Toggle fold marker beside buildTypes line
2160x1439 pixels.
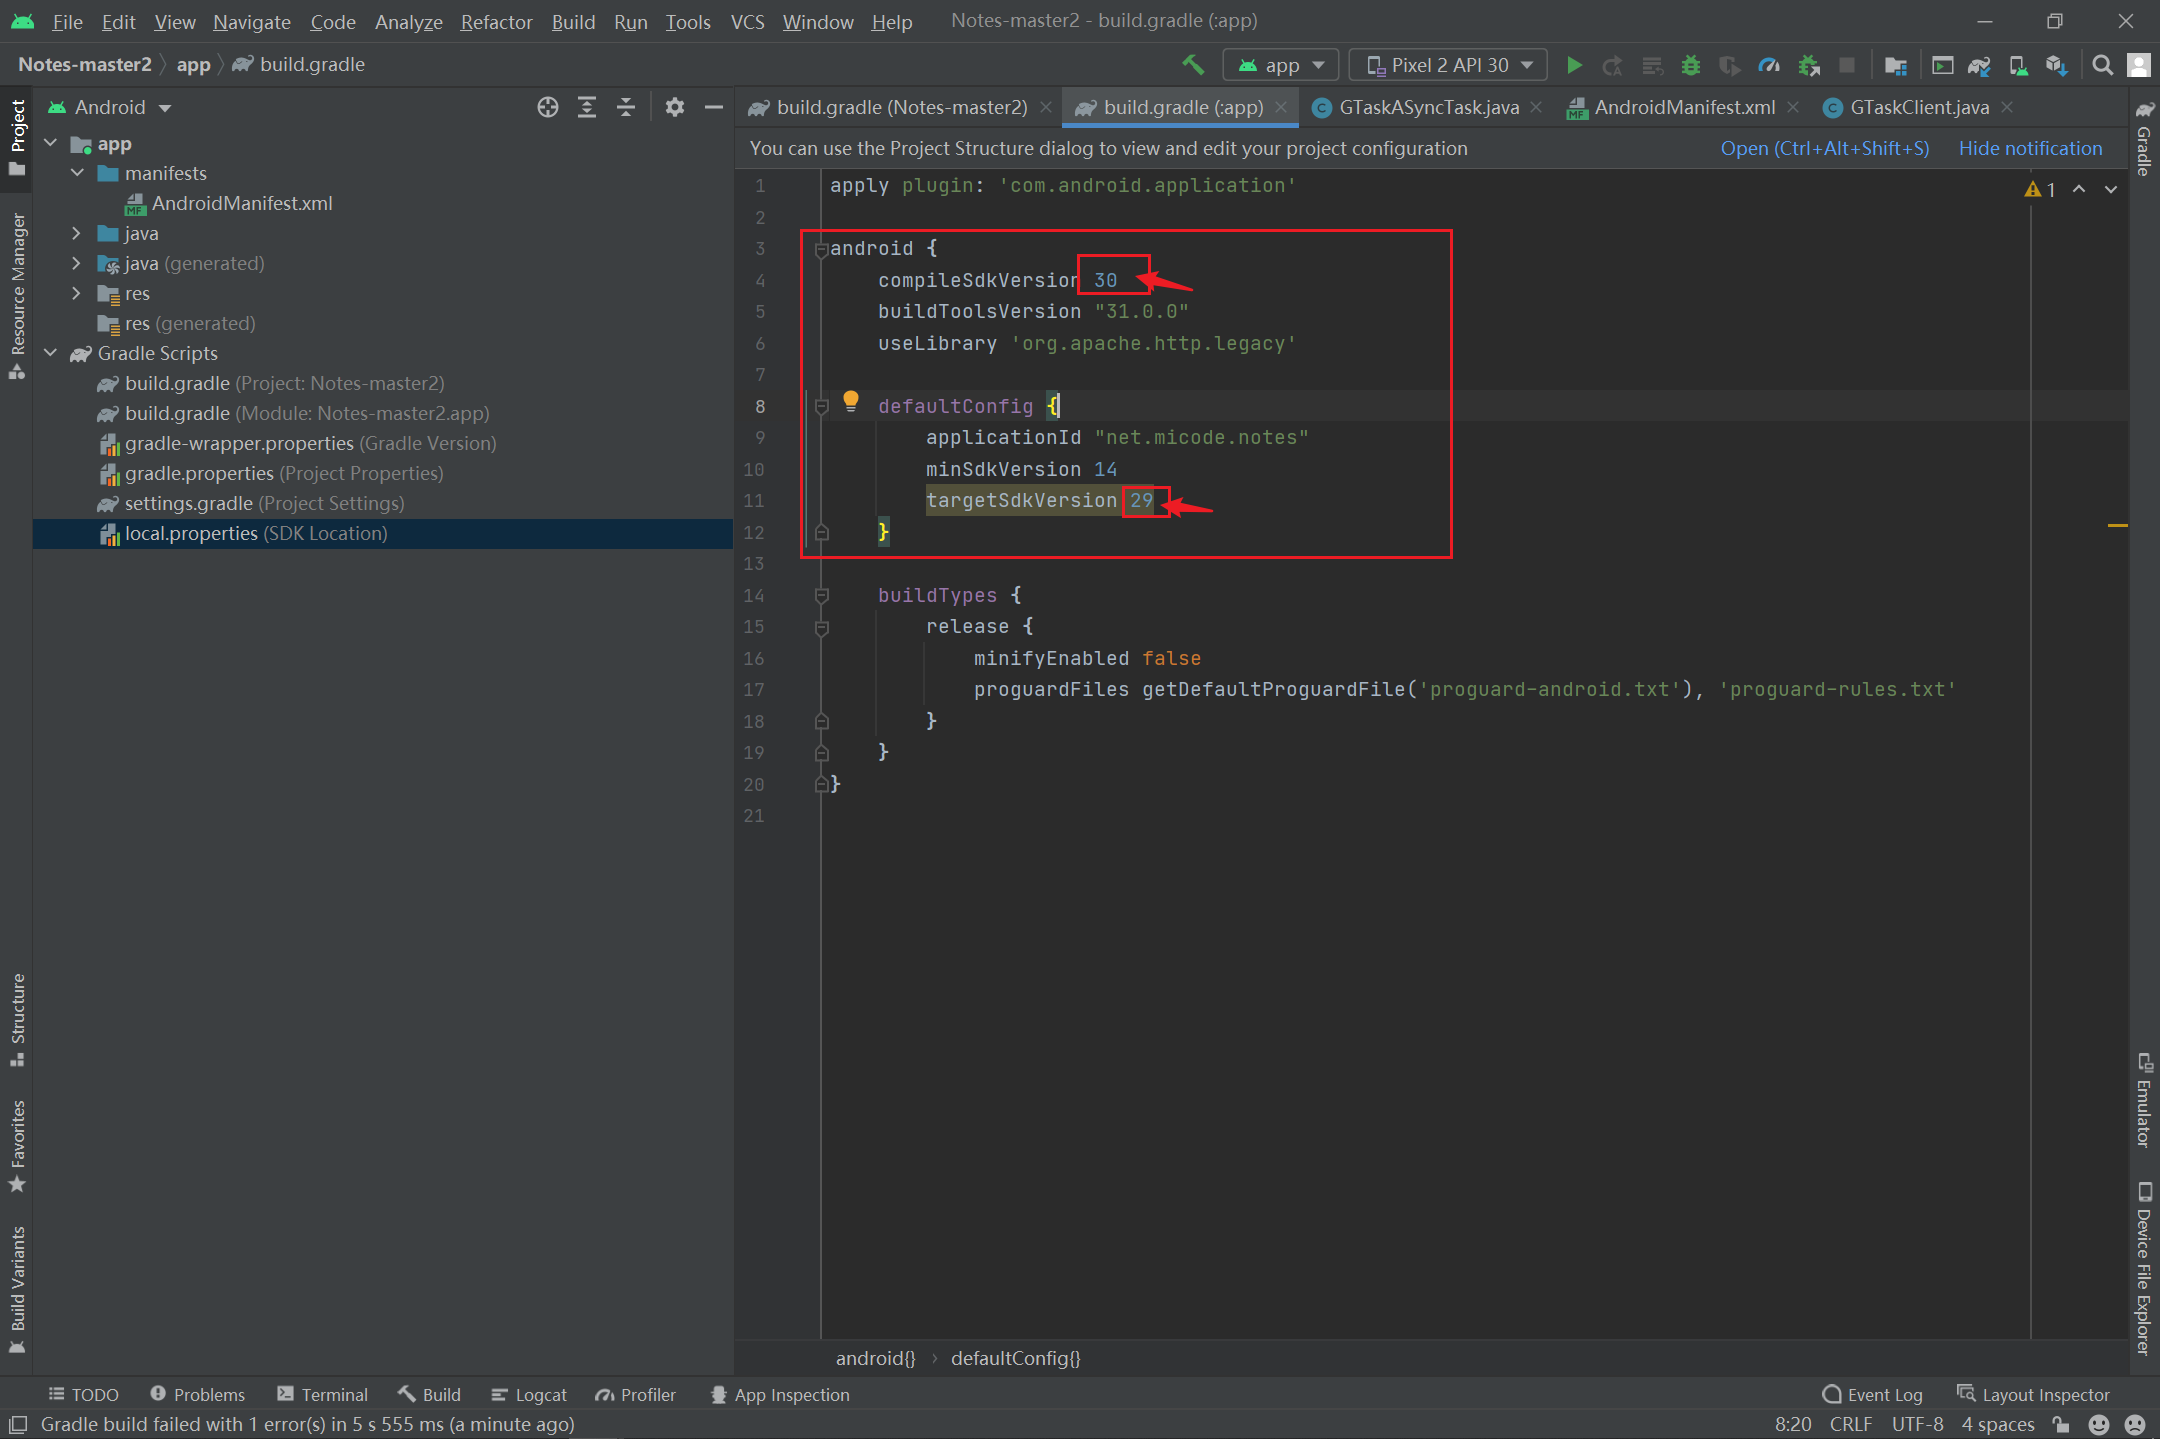pos(822,595)
